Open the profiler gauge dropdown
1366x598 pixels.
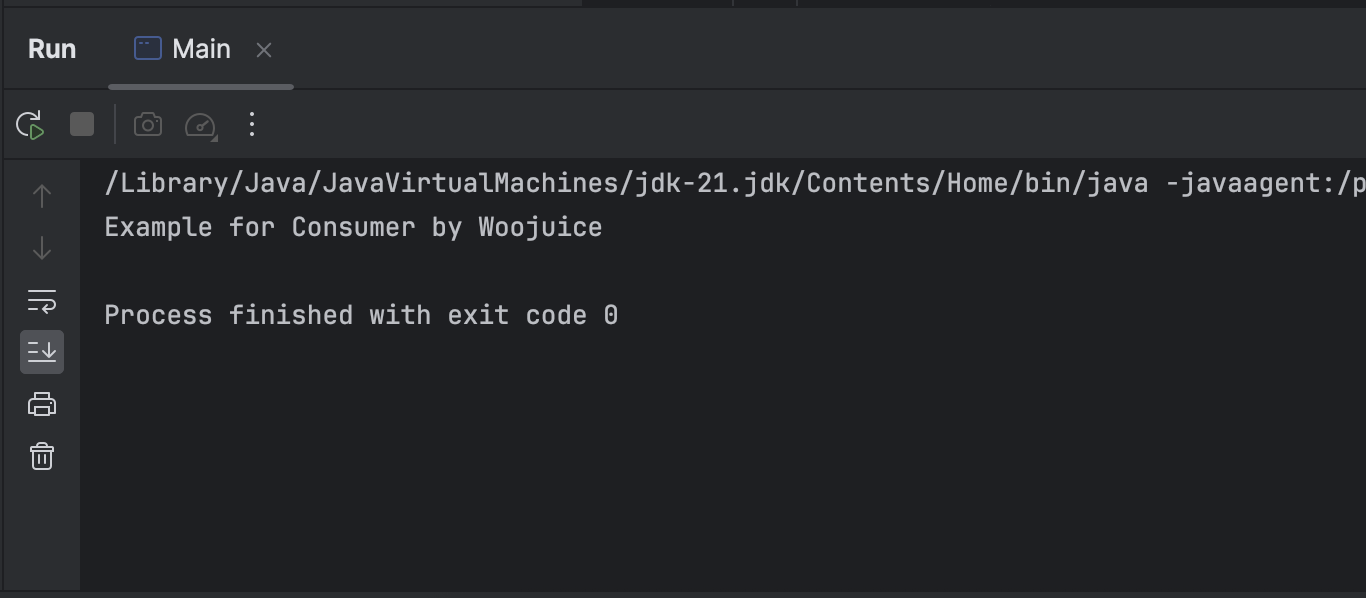click(201, 125)
